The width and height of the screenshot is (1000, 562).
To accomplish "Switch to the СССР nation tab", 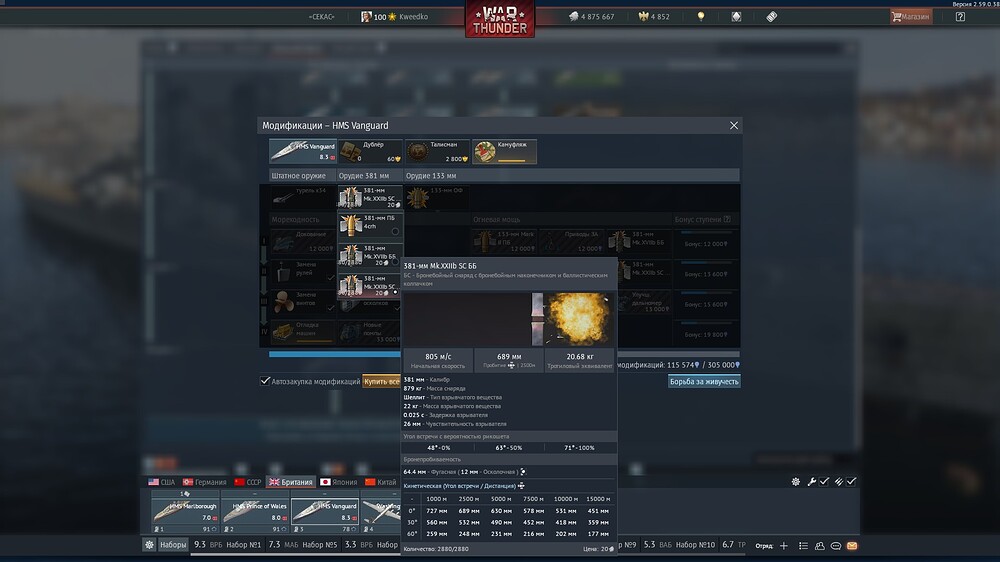I will 248,482.
